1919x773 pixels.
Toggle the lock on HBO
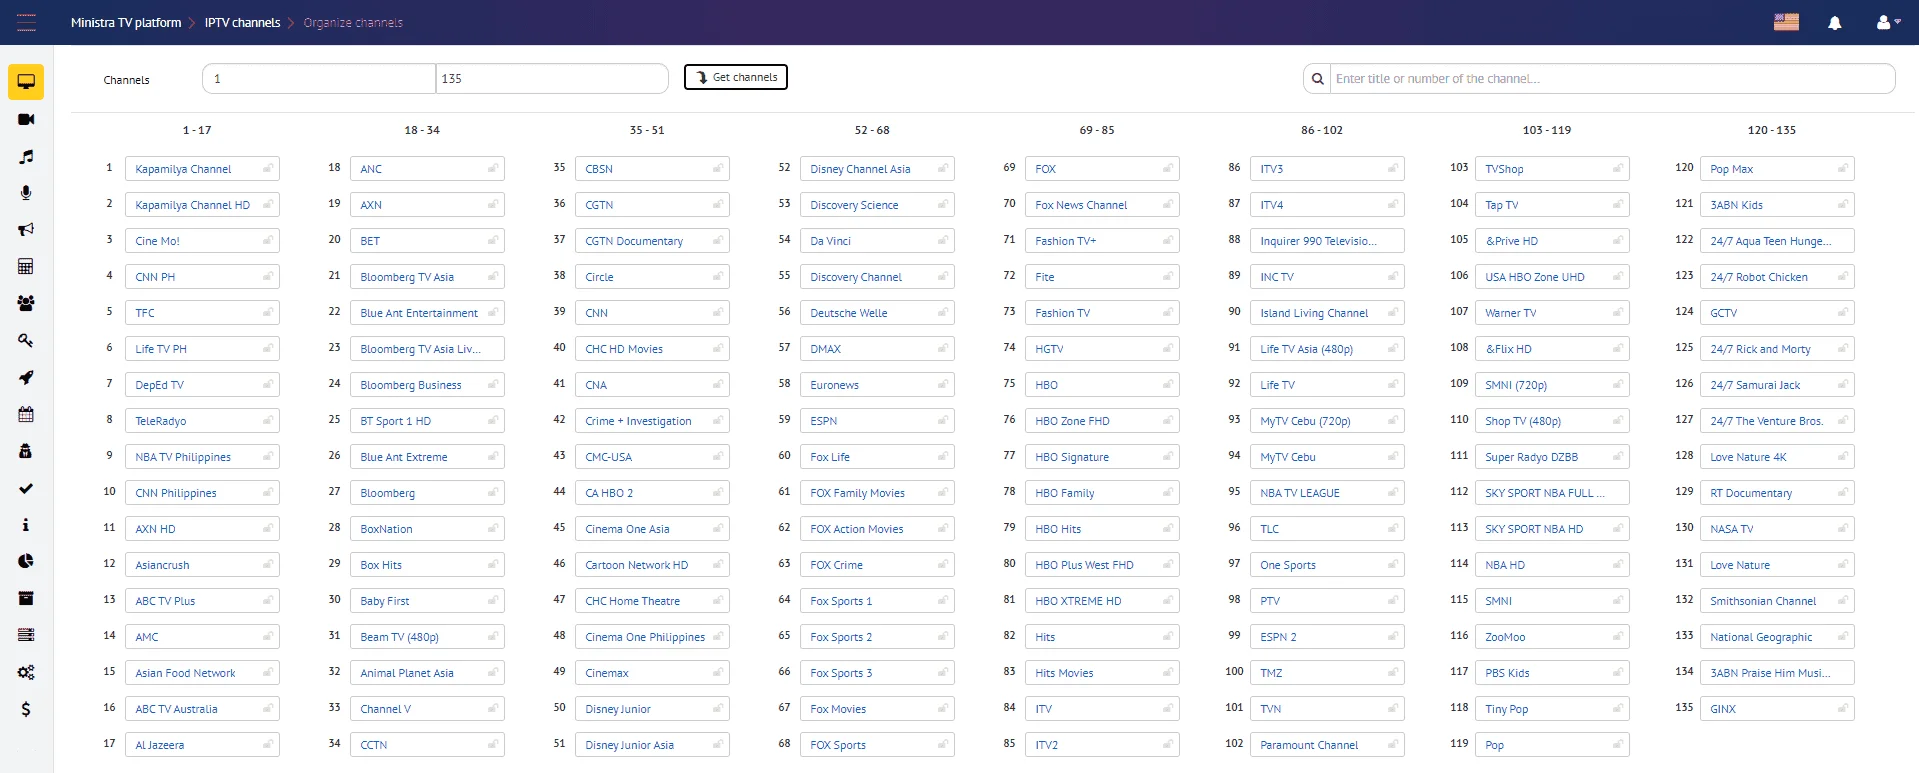[1168, 384]
